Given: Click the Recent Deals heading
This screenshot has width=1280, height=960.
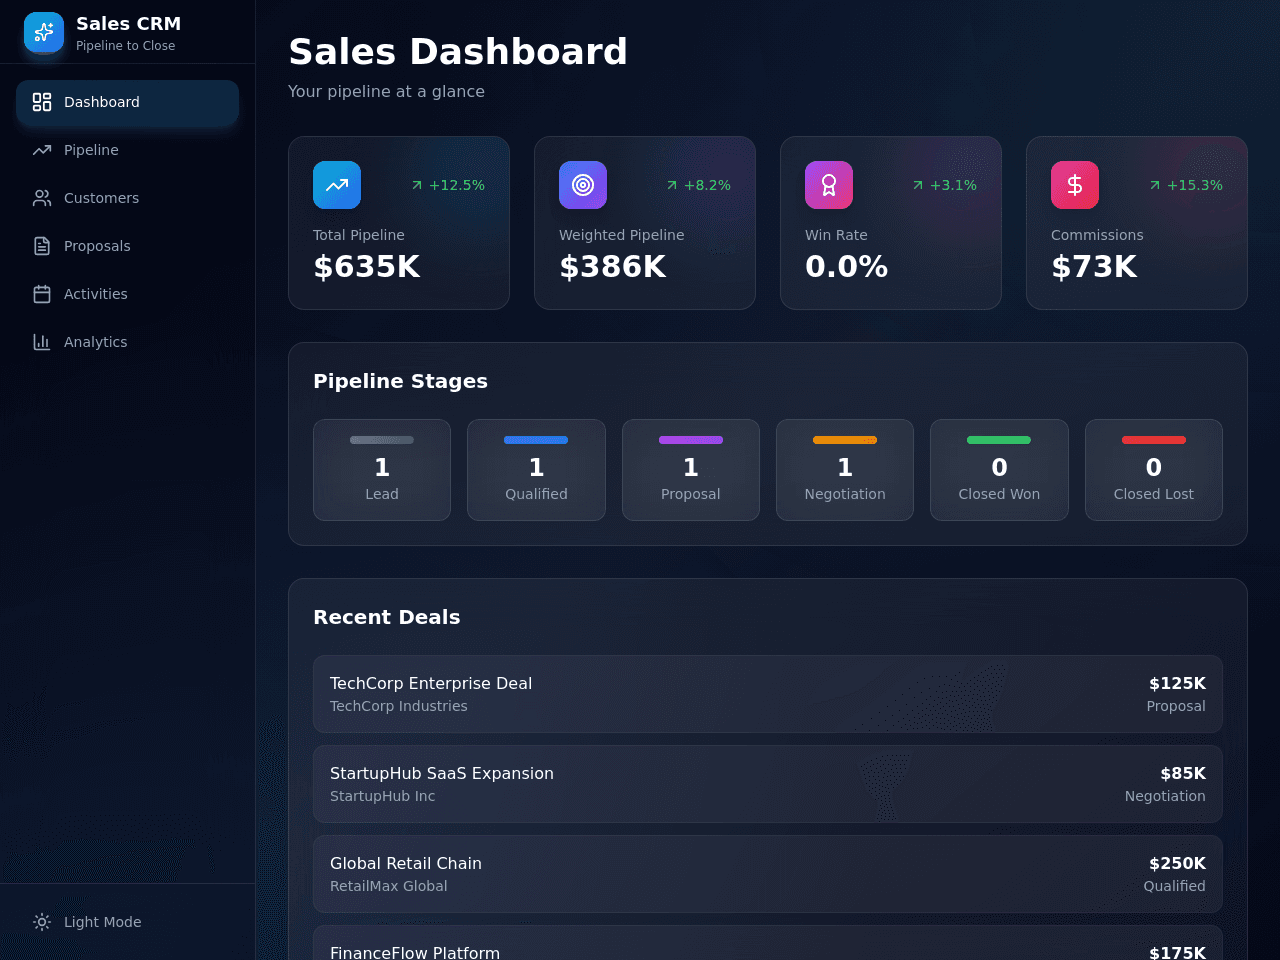Looking at the screenshot, I should (387, 617).
